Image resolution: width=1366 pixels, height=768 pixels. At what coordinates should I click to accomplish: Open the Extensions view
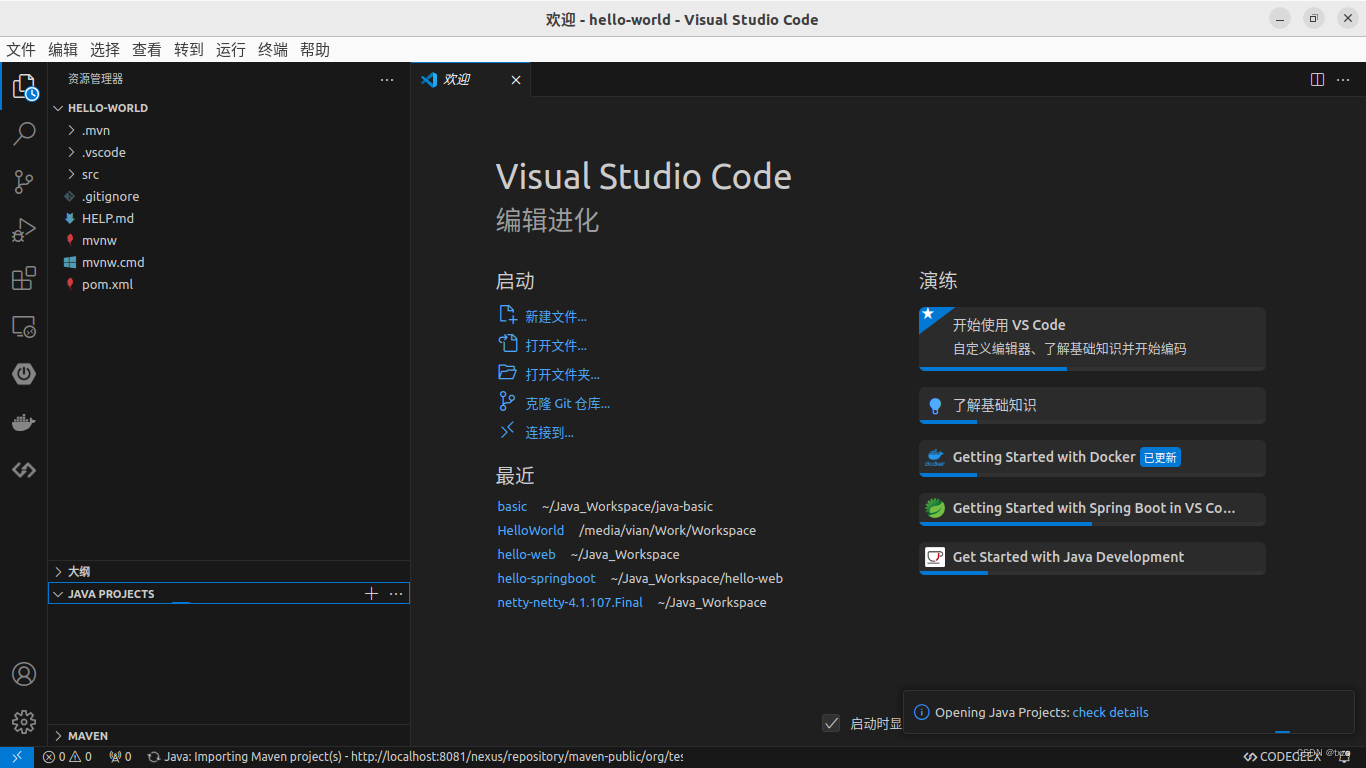point(24,278)
